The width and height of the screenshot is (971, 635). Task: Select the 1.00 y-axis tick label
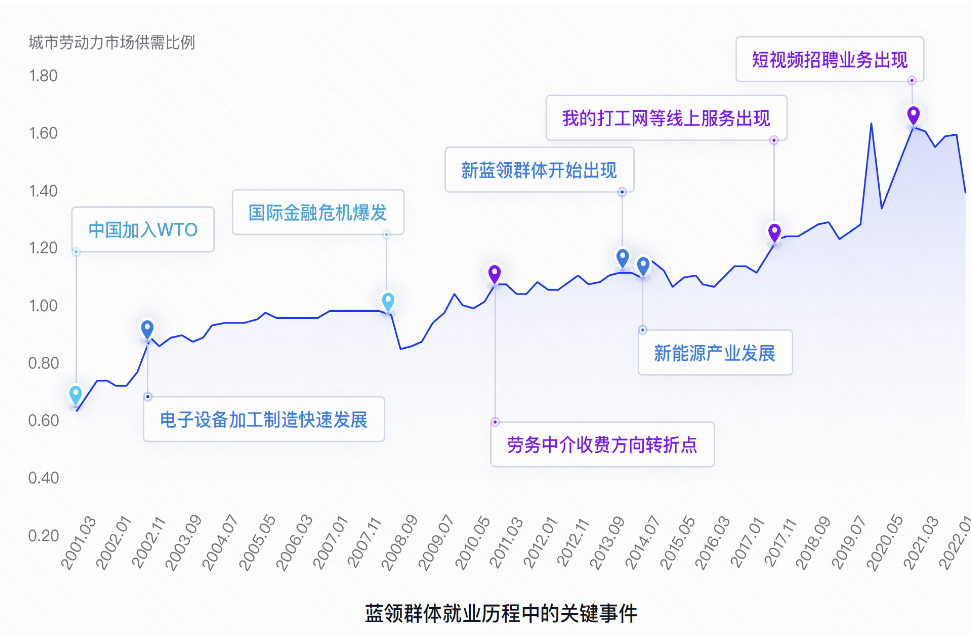click(43, 306)
